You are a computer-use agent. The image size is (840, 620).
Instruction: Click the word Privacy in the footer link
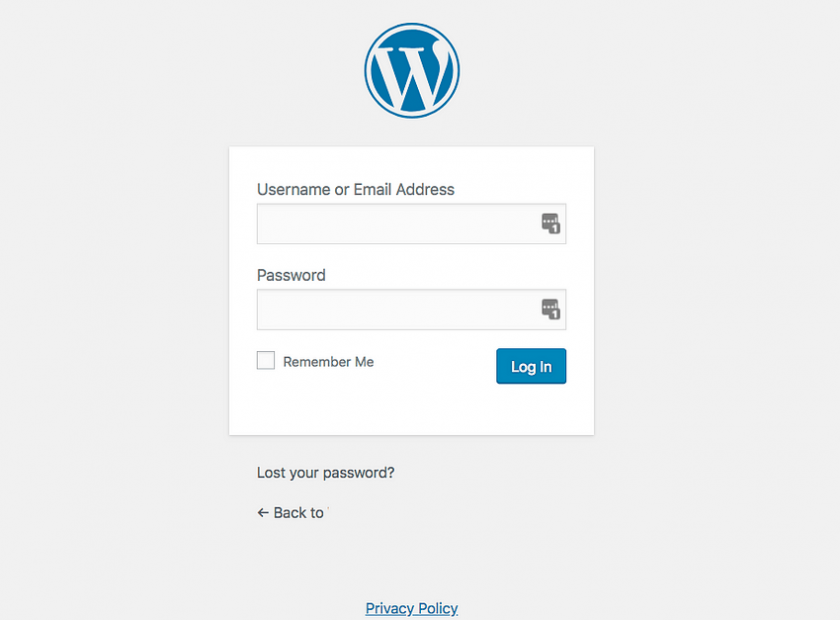click(x=388, y=608)
